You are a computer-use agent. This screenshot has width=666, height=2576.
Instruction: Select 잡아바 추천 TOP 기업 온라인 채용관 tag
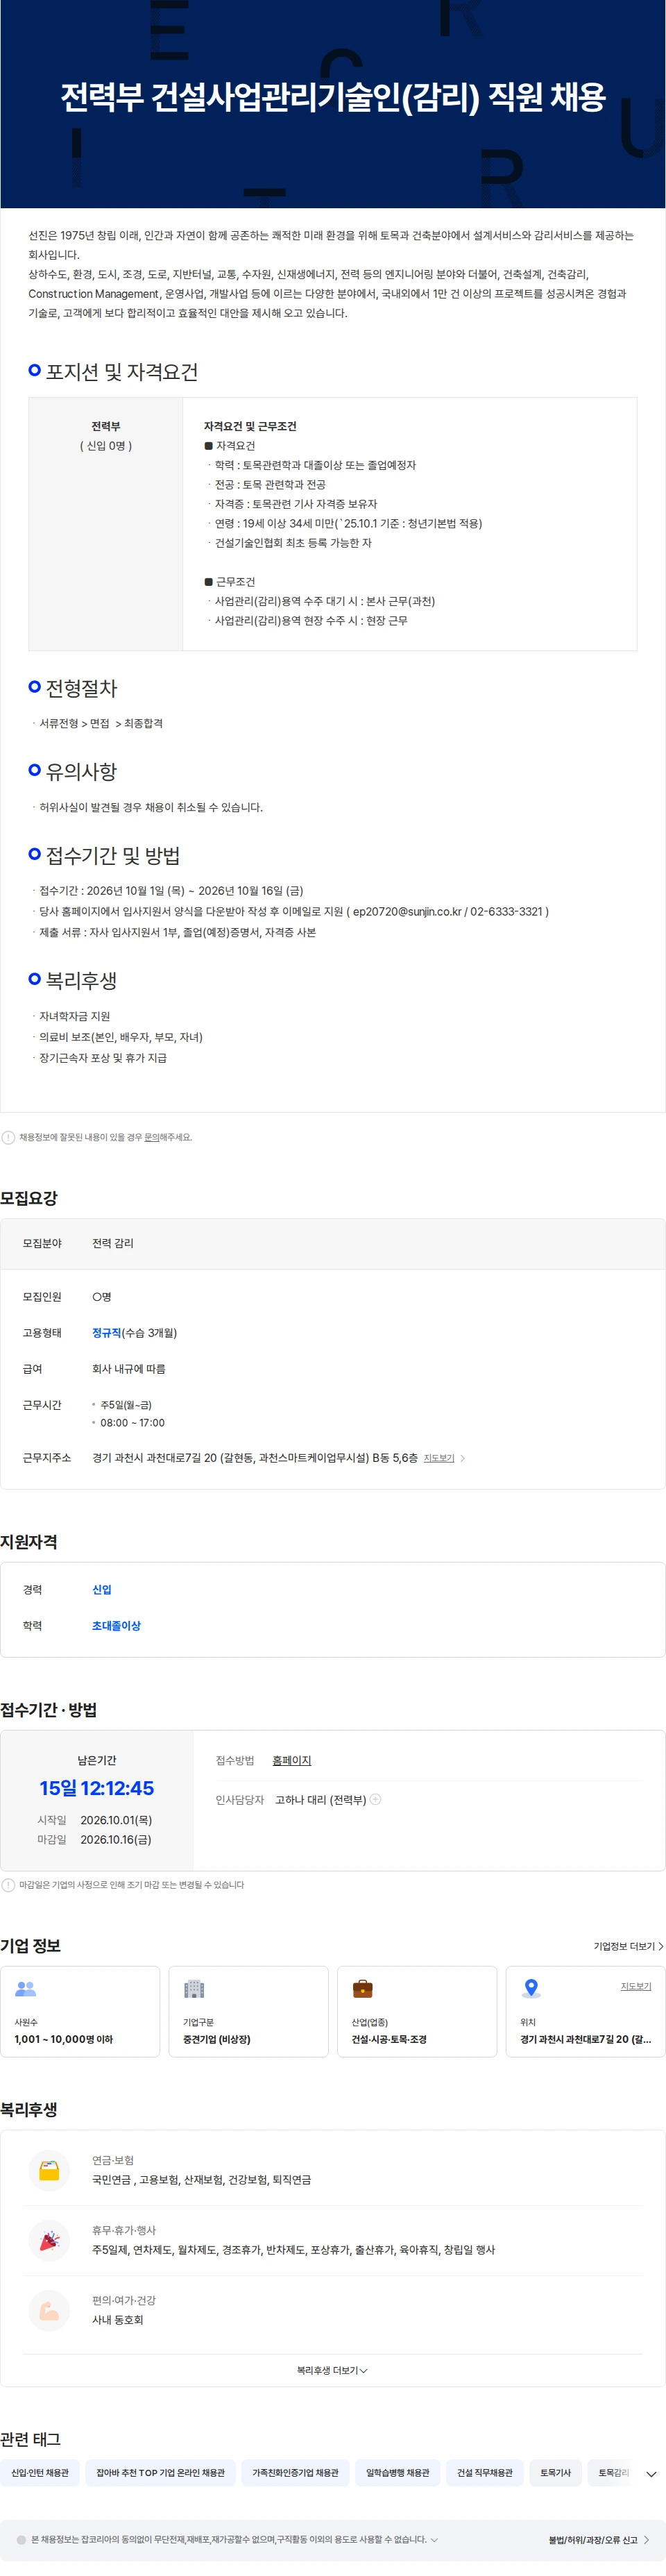(161, 2473)
